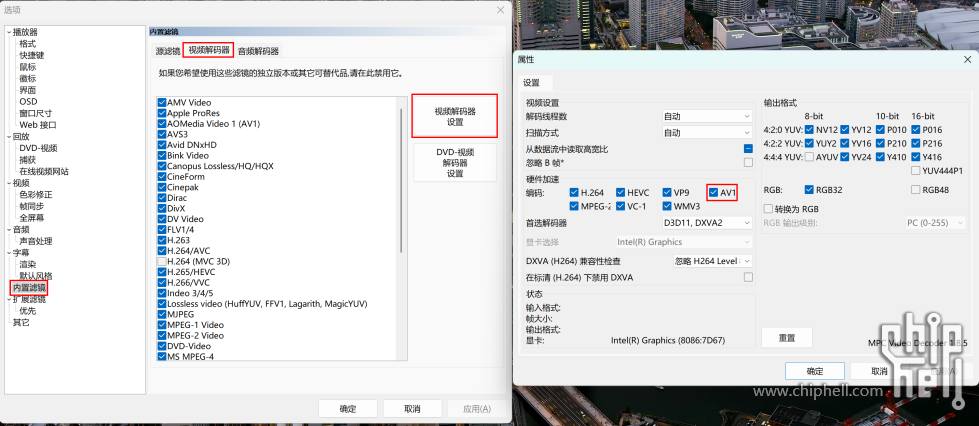The width and height of the screenshot is (979, 426).
Task: Toggle the H.265/HEVC decoder checkbox
Action: pos(162,272)
